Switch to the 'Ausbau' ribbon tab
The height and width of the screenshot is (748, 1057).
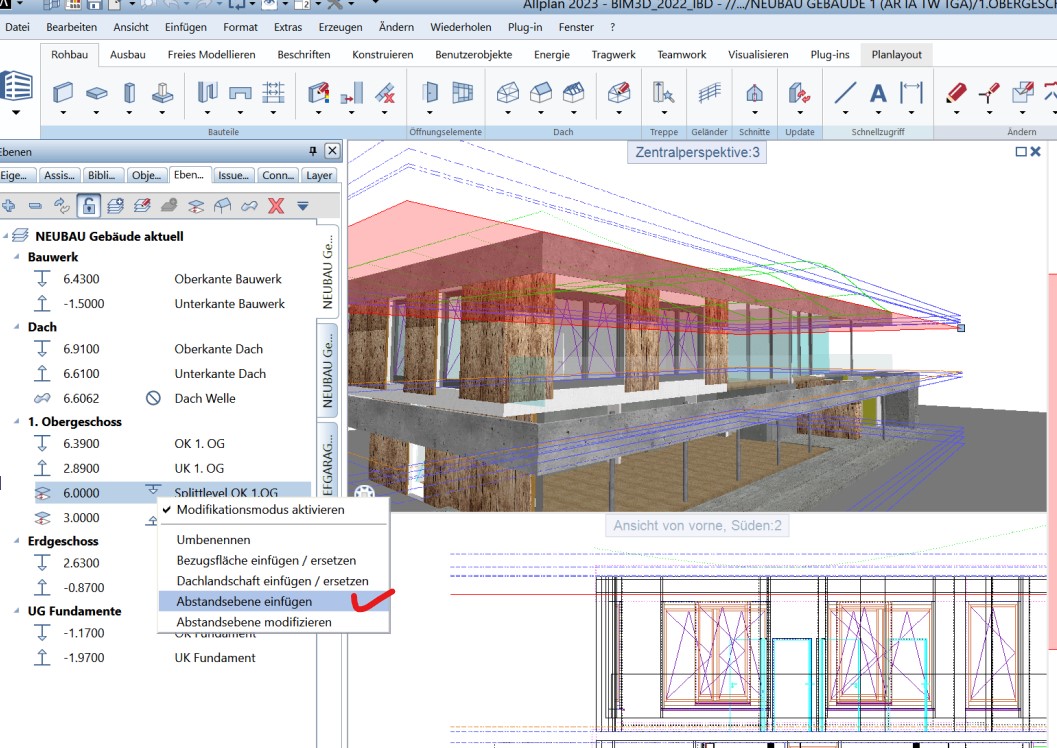click(127, 54)
